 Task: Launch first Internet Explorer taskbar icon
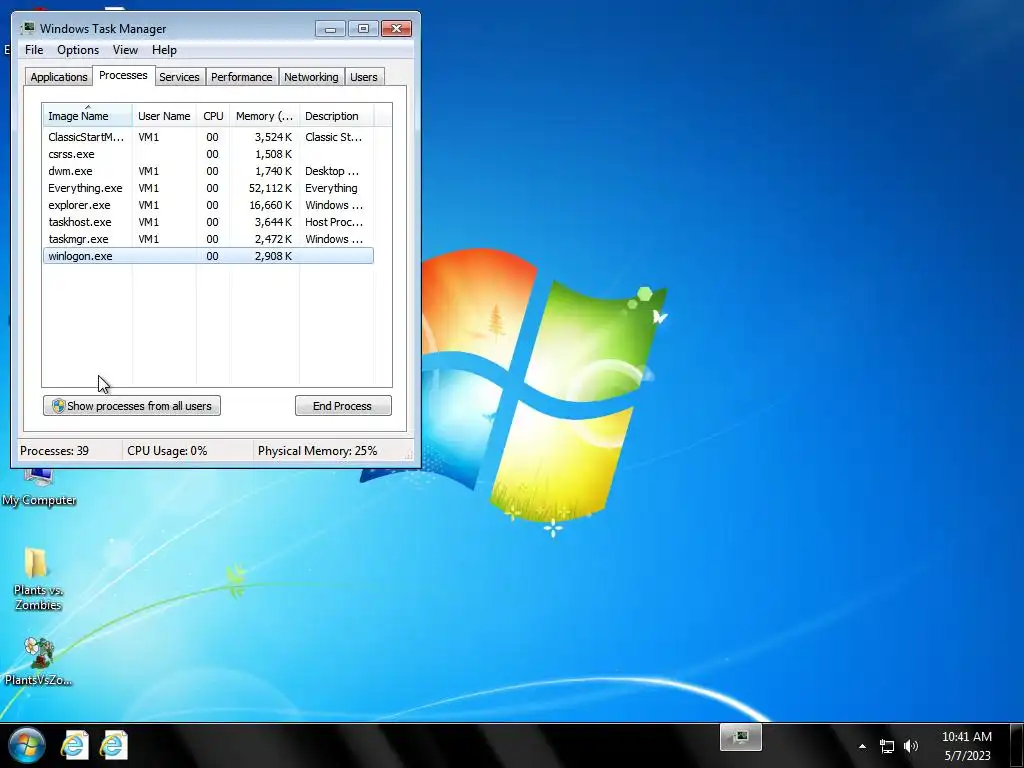tap(74, 745)
